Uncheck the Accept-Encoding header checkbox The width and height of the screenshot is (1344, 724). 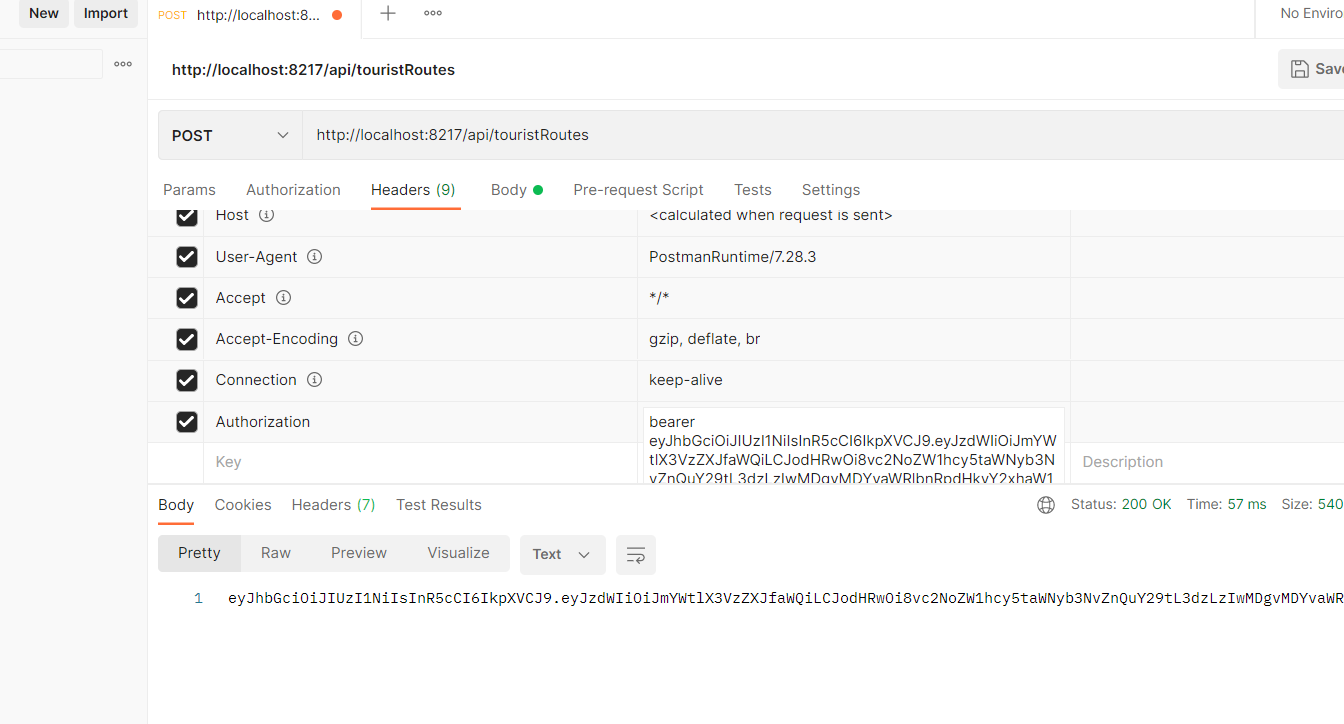pos(187,339)
